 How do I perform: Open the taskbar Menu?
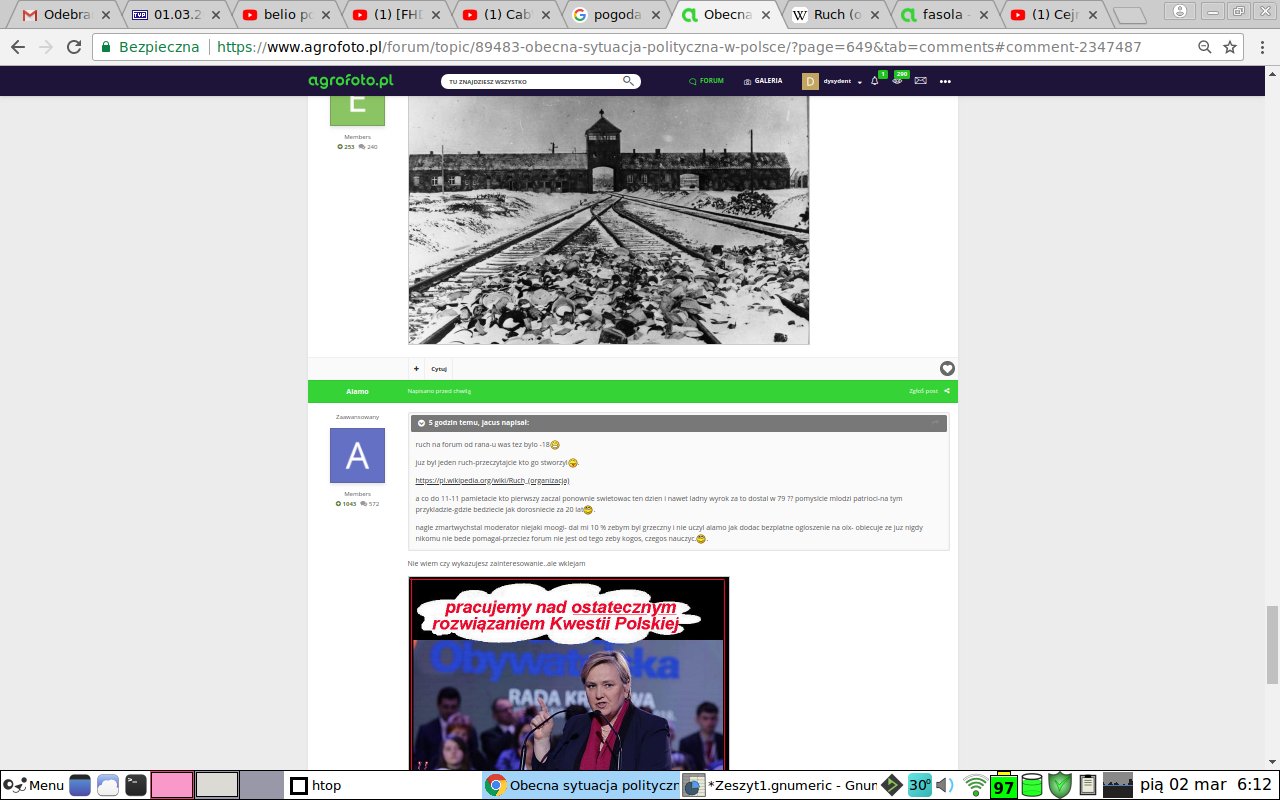pyautogui.click(x=34, y=785)
